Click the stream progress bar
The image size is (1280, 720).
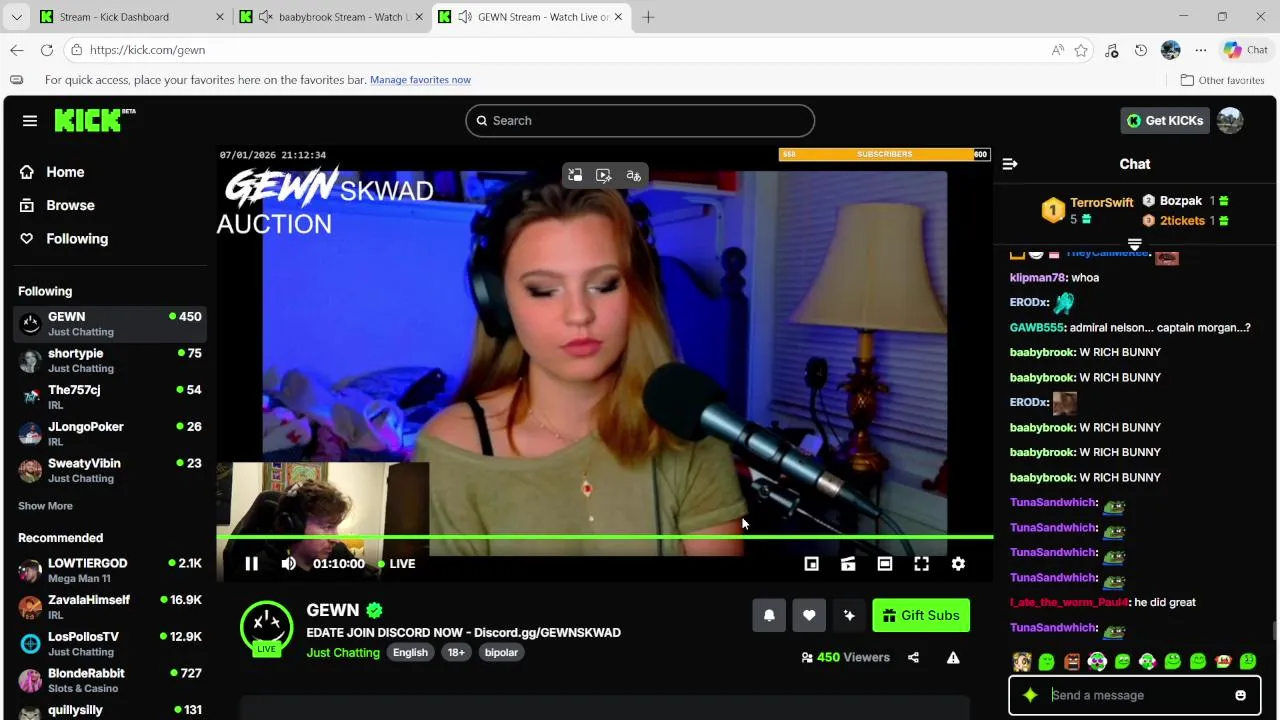(x=605, y=537)
